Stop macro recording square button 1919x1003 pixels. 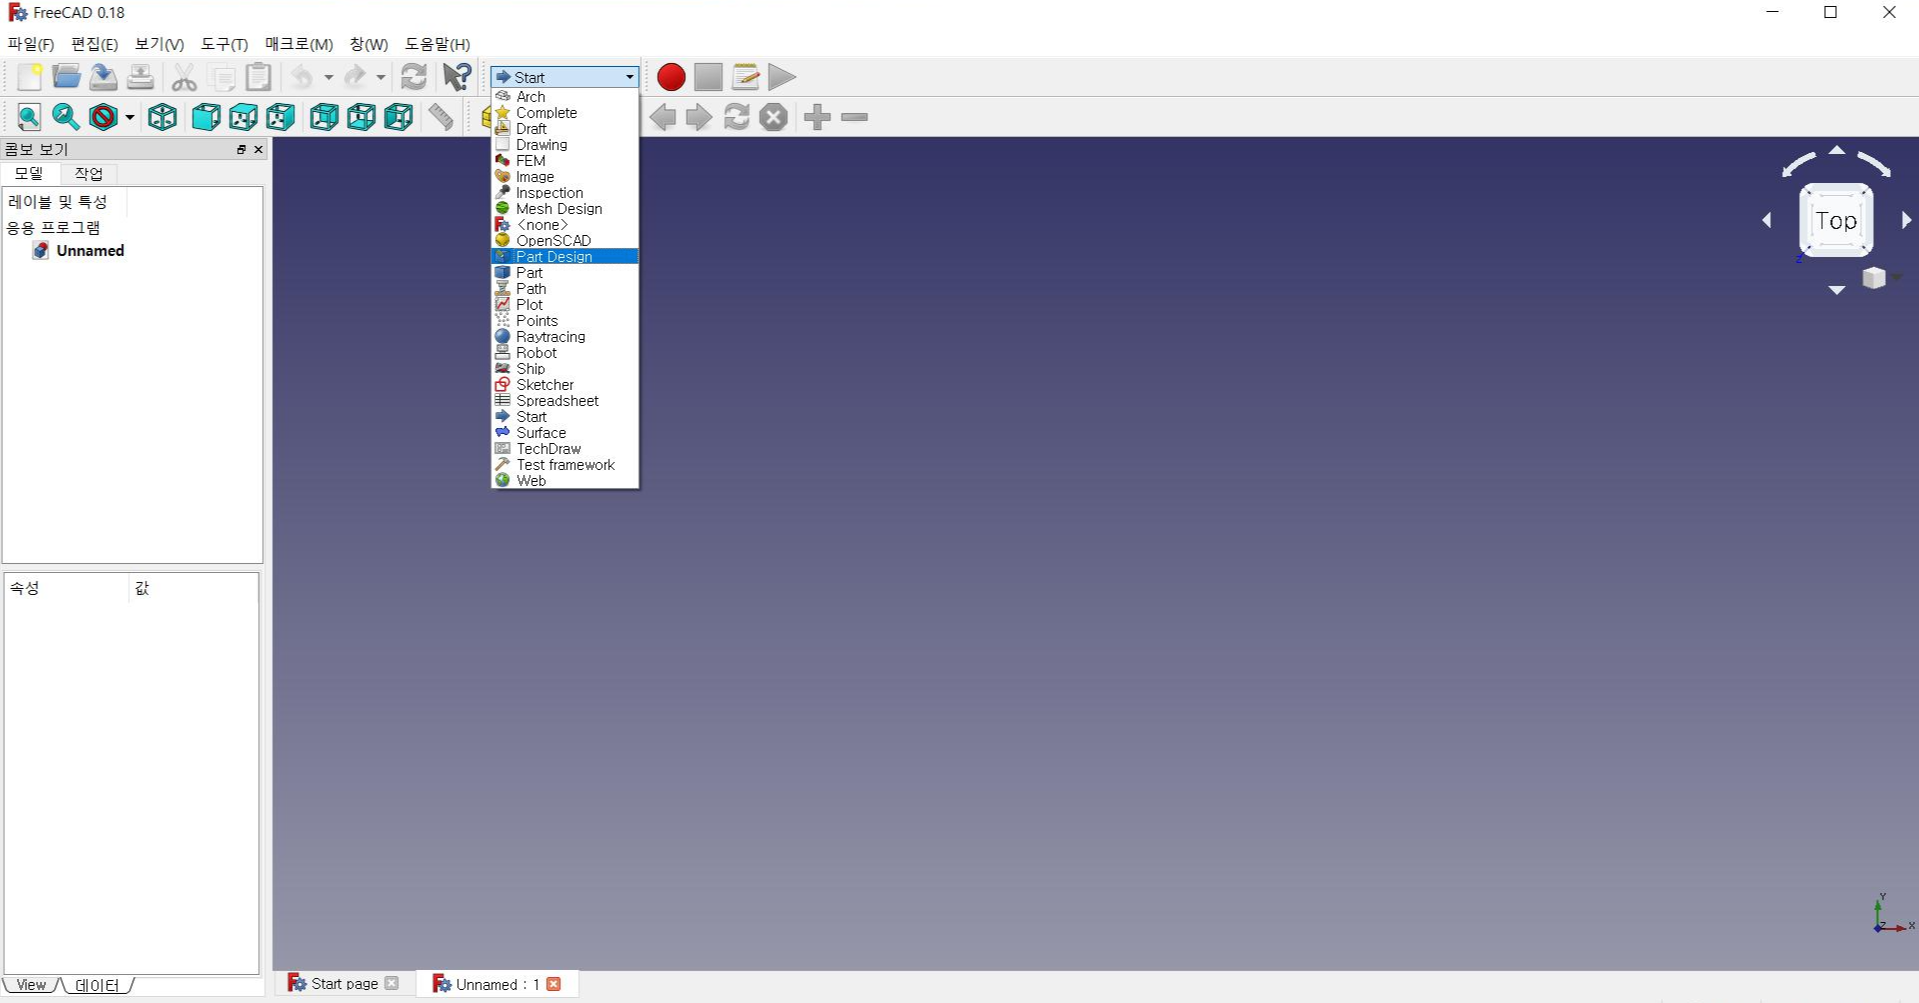[x=708, y=77]
